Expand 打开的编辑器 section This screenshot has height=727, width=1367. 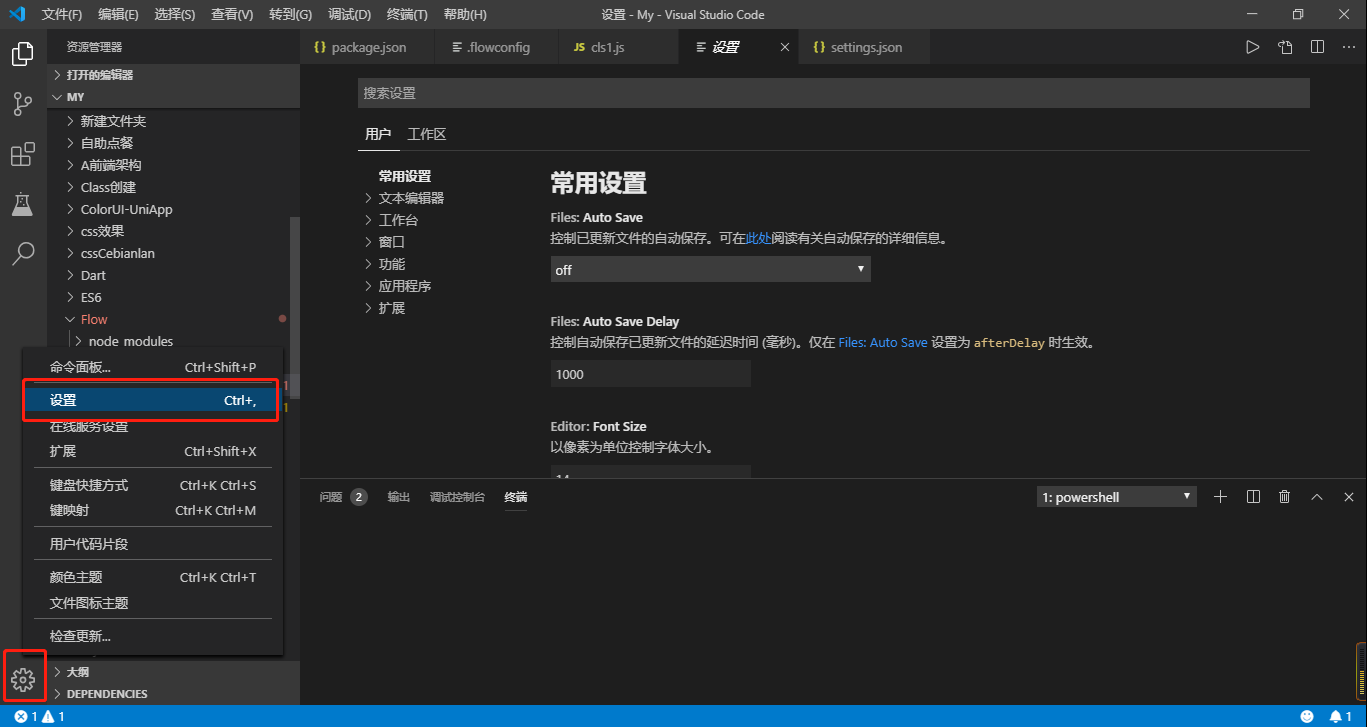(x=173, y=75)
